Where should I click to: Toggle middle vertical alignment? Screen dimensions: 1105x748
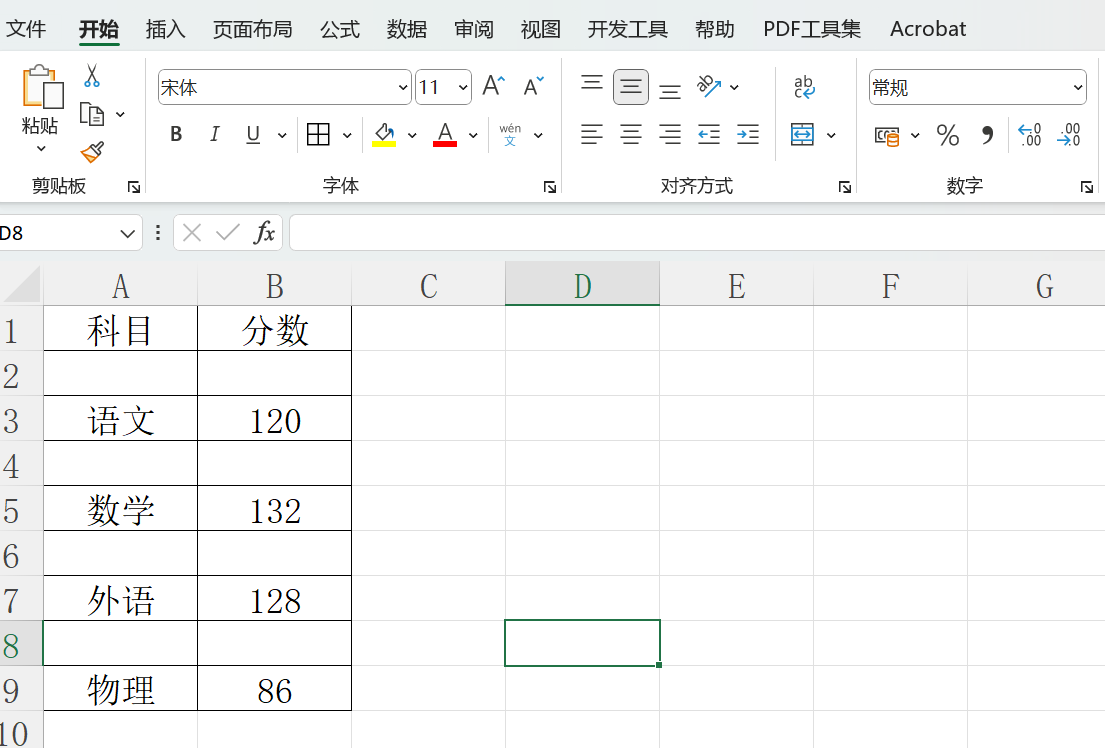631,87
